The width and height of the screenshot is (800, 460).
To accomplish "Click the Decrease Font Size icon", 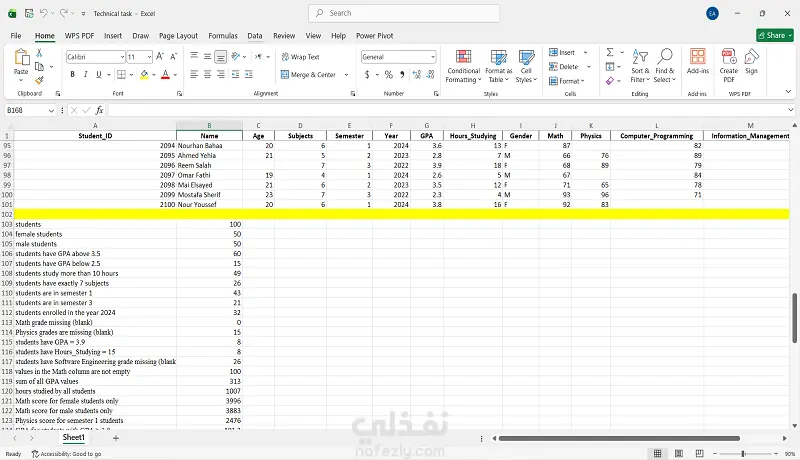I will (x=173, y=57).
